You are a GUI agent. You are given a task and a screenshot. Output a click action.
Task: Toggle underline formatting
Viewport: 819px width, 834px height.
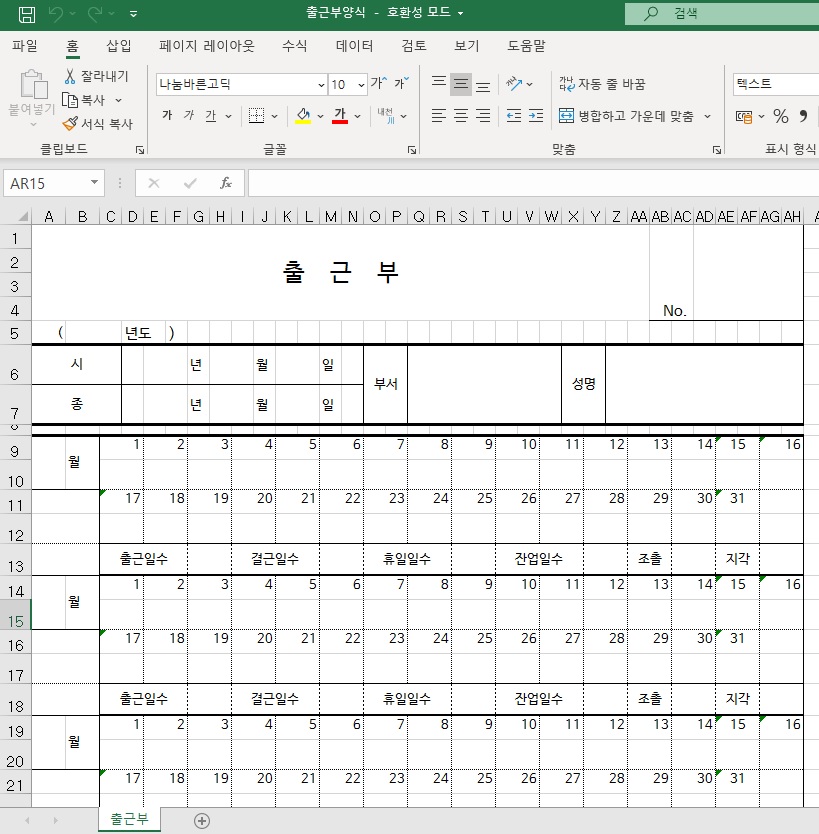(x=211, y=115)
